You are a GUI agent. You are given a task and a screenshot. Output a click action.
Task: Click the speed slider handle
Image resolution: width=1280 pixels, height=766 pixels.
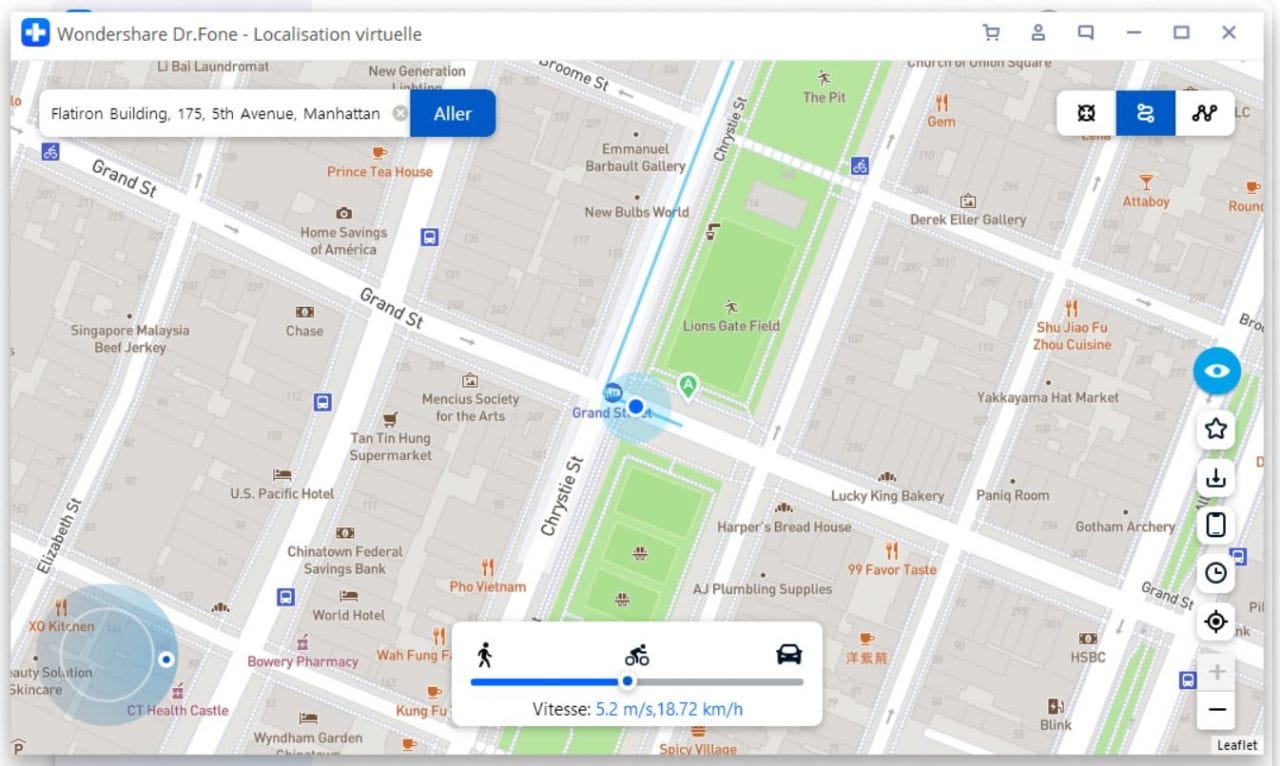[627, 682]
